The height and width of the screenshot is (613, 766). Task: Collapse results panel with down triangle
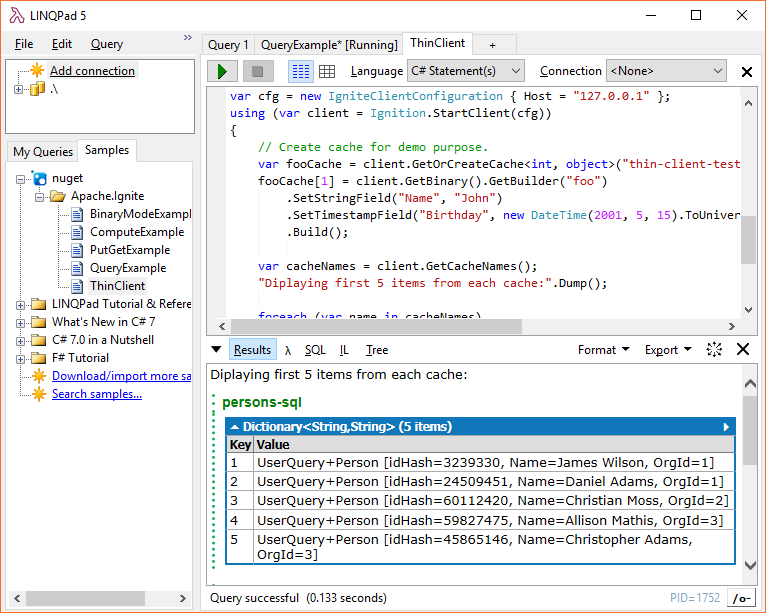coord(216,349)
